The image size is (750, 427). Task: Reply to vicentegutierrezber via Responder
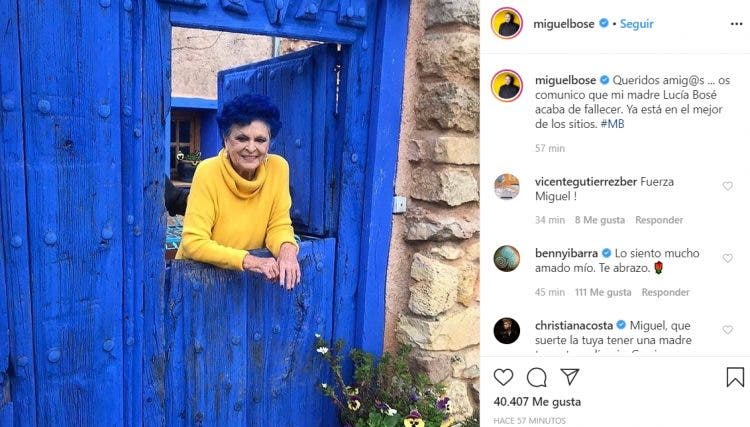(x=659, y=220)
